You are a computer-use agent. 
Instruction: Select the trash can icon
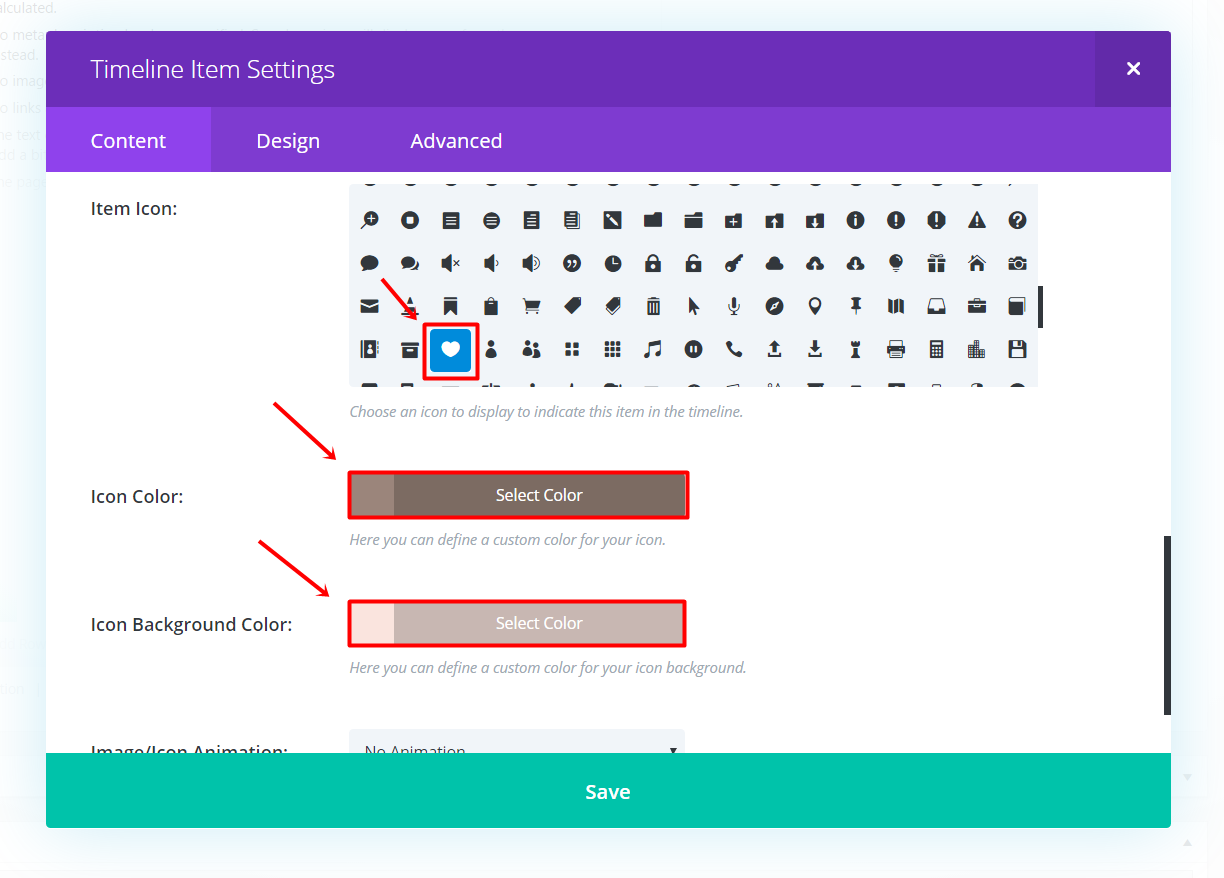coord(653,306)
